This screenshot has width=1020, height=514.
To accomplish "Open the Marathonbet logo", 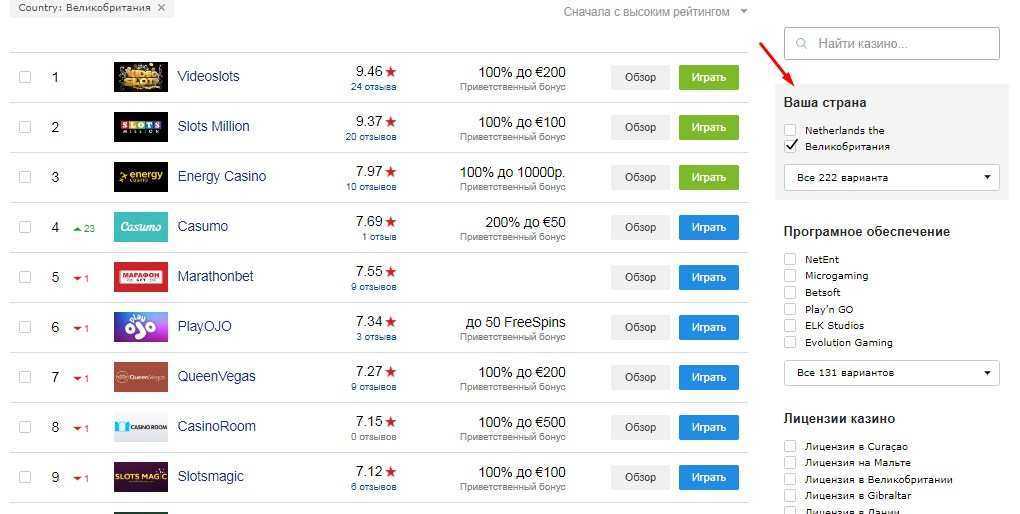I will [141, 277].
